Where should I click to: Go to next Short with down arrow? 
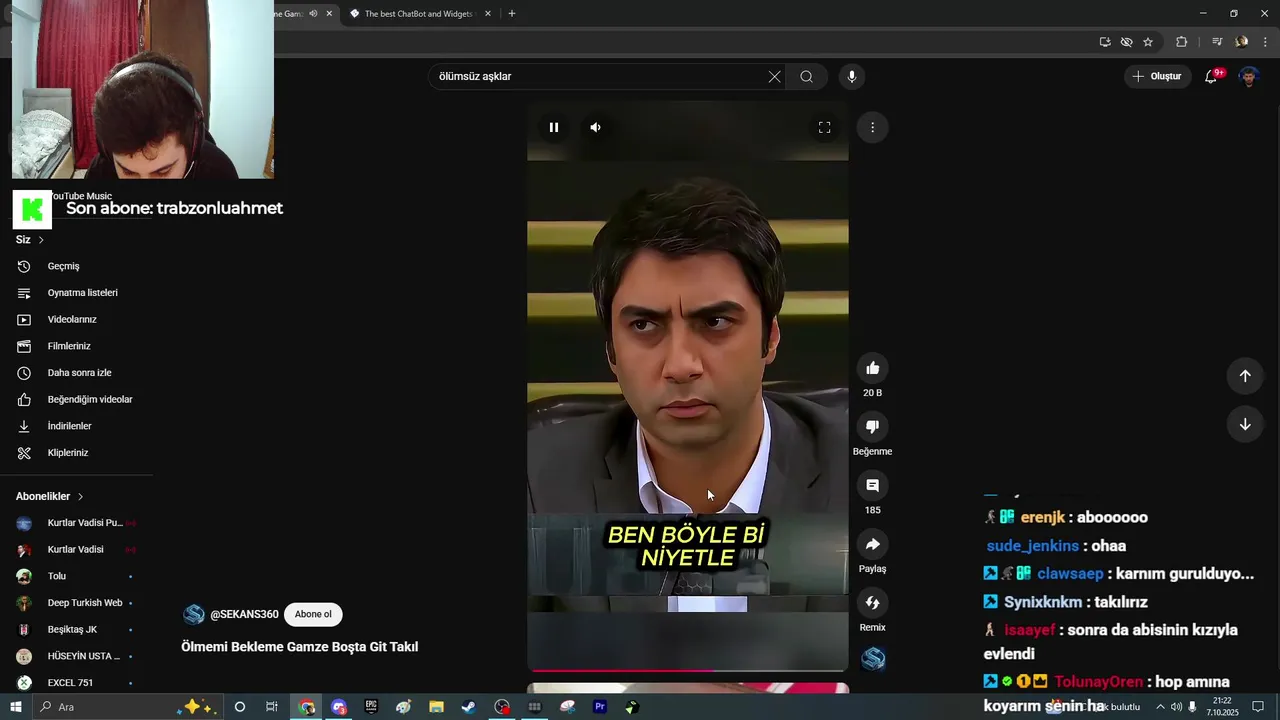click(x=1245, y=424)
